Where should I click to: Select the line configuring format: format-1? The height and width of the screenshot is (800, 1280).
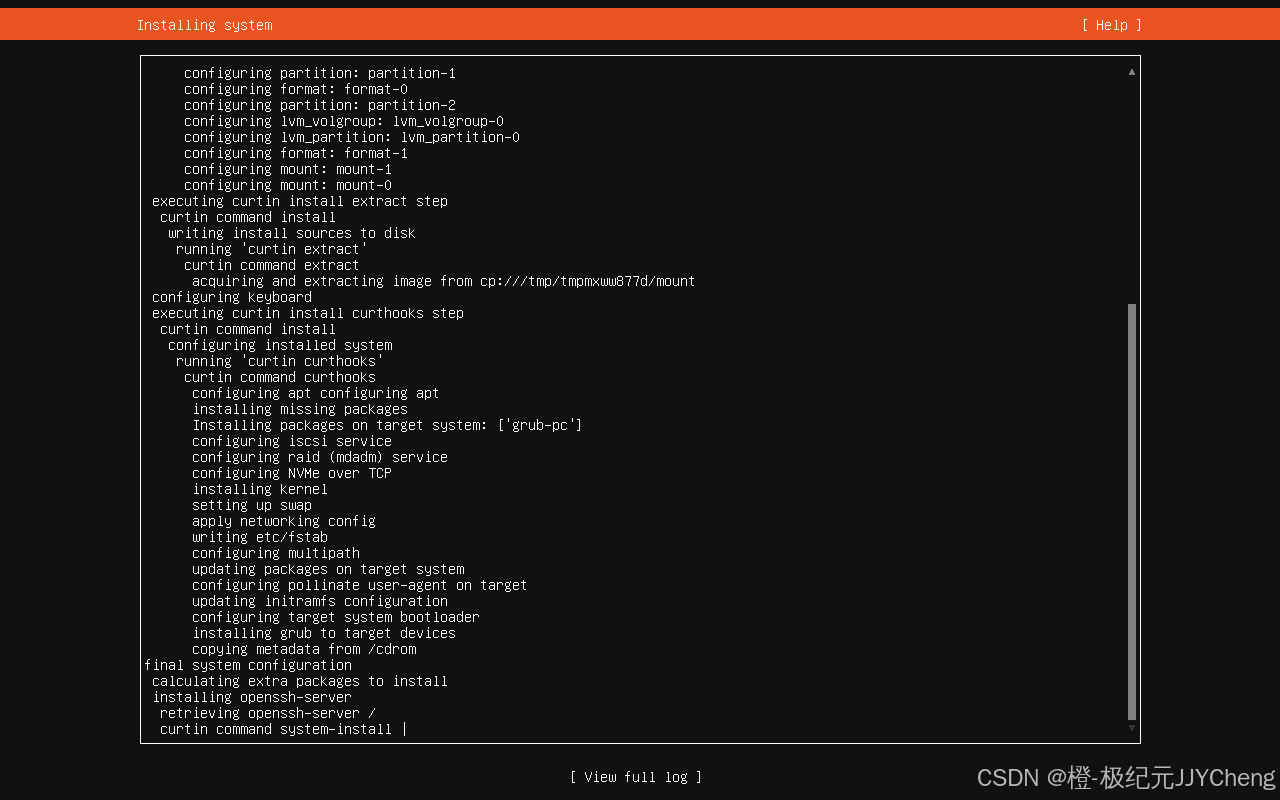point(296,153)
